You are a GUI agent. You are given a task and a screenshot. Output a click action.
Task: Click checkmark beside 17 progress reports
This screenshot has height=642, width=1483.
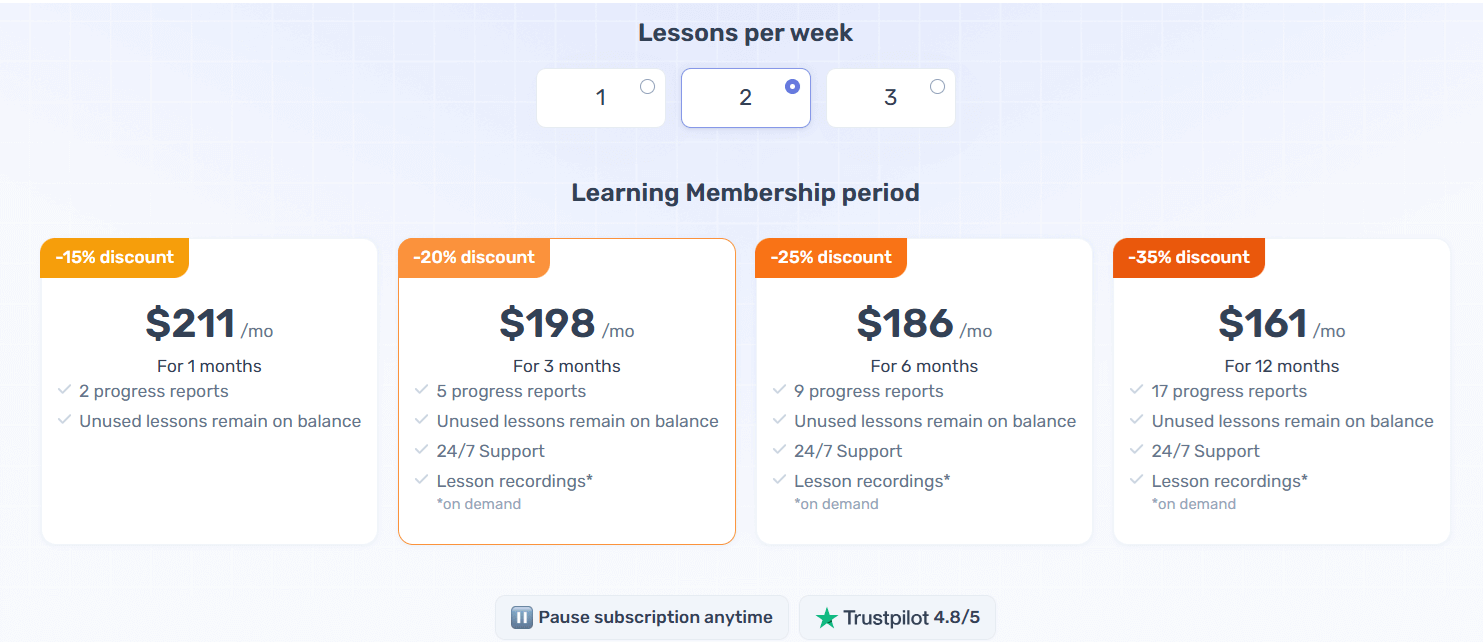pyautogui.click(x=1137, y=390)
